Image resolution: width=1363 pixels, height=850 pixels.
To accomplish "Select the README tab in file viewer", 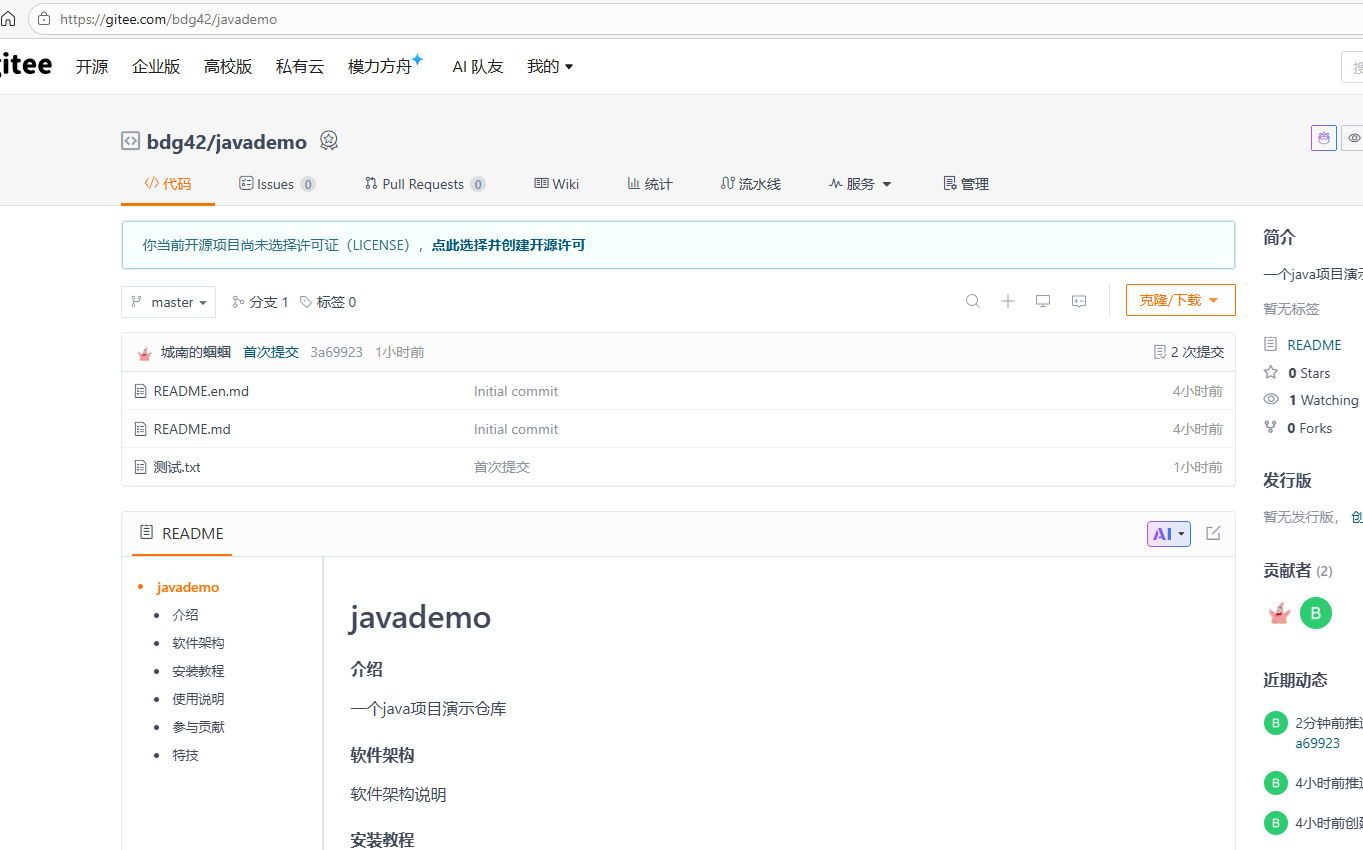I will pos(182,533).
